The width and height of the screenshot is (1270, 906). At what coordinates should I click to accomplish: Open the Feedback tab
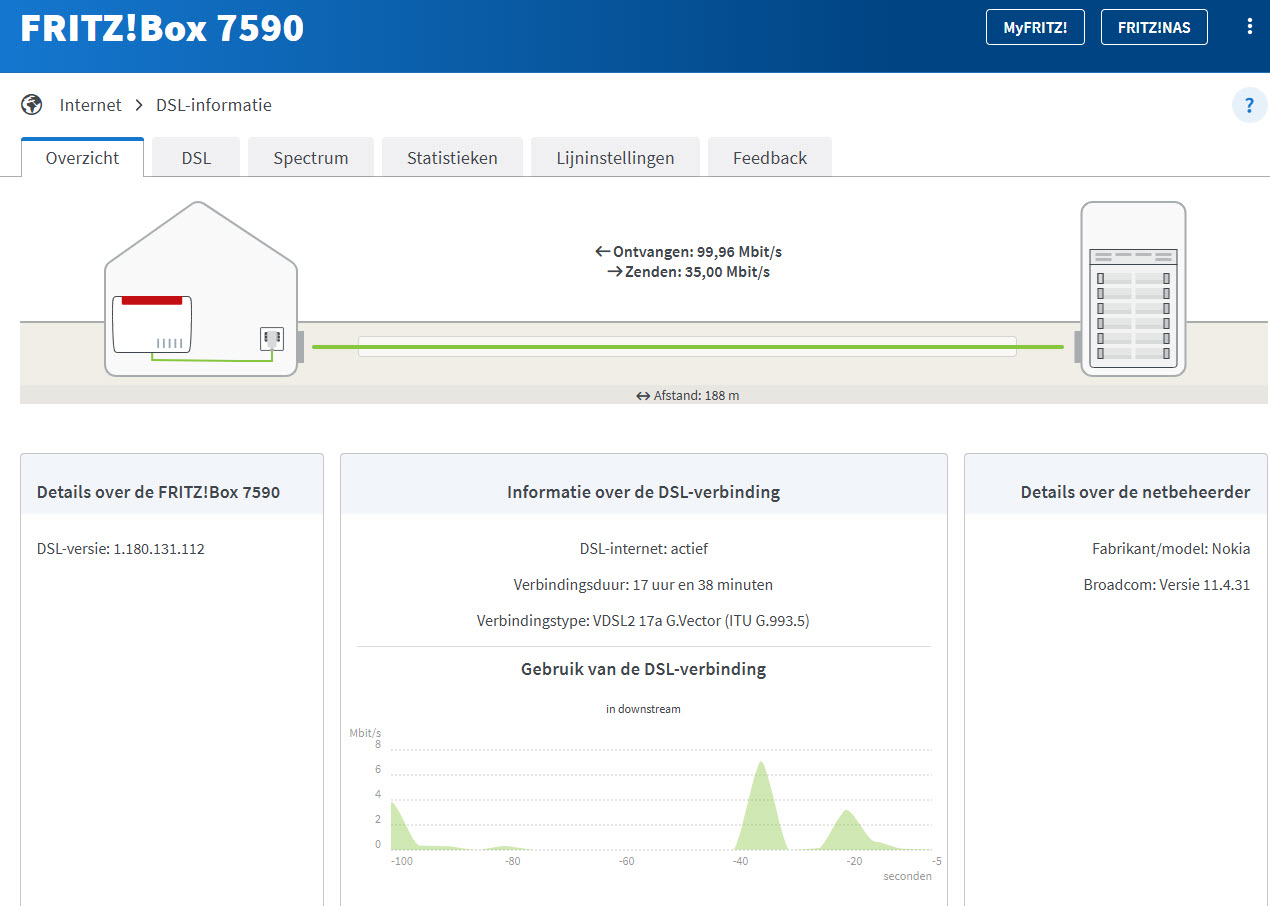coord(769,158)
